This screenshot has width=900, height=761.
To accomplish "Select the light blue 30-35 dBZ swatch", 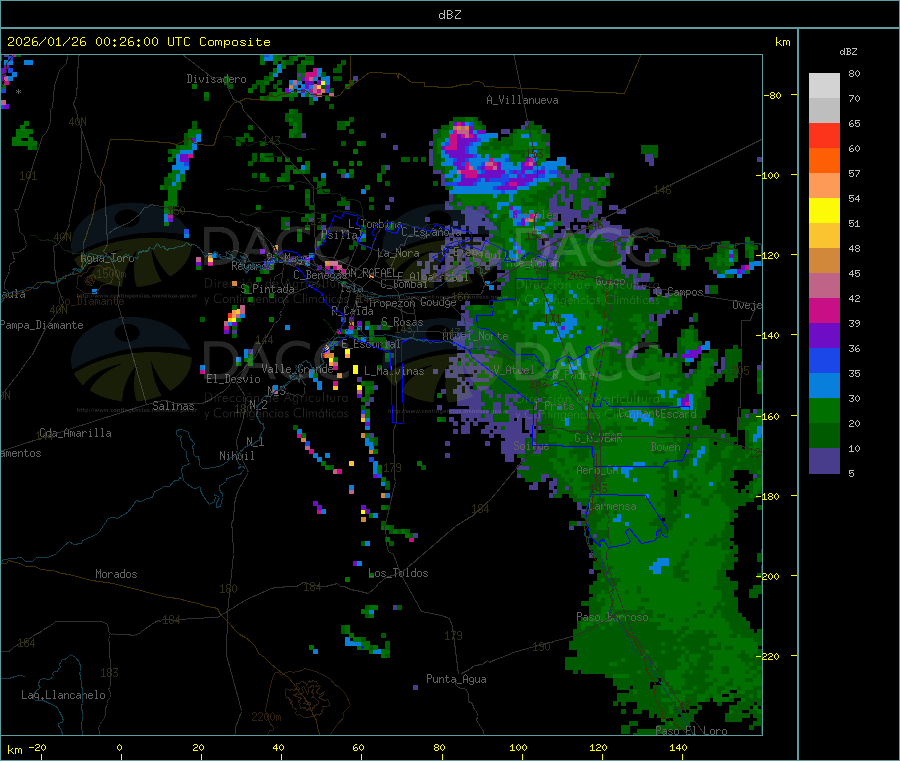I will 824,386.
